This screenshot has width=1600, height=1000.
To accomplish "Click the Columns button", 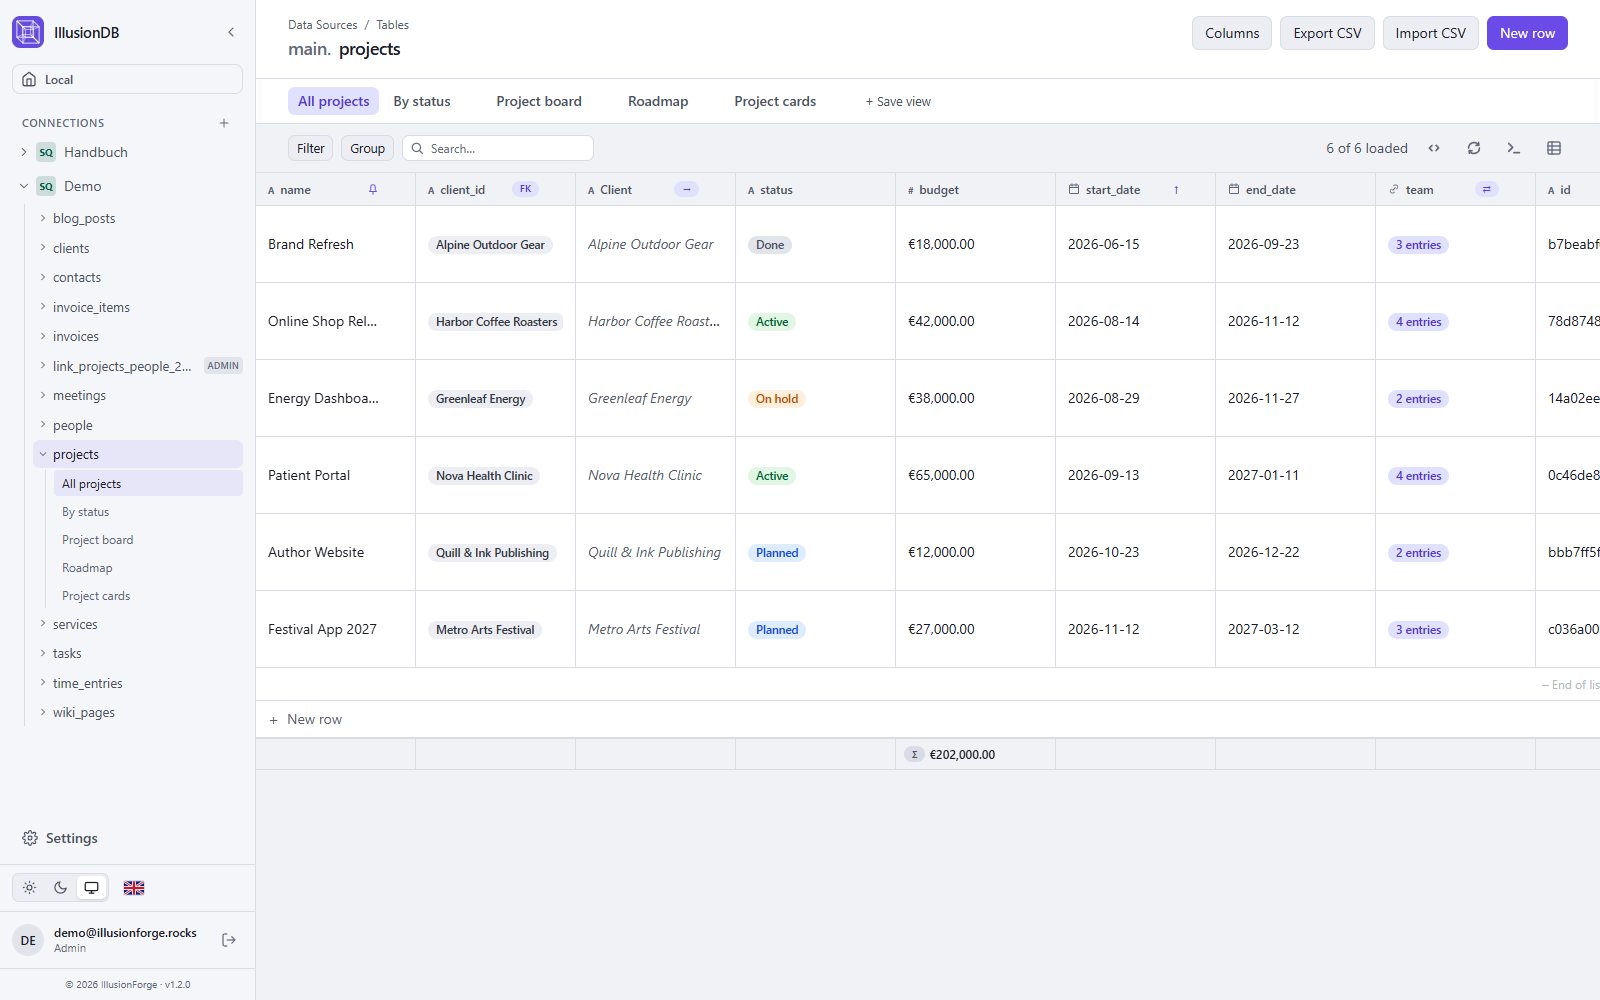I will (x=1232, y=33).
